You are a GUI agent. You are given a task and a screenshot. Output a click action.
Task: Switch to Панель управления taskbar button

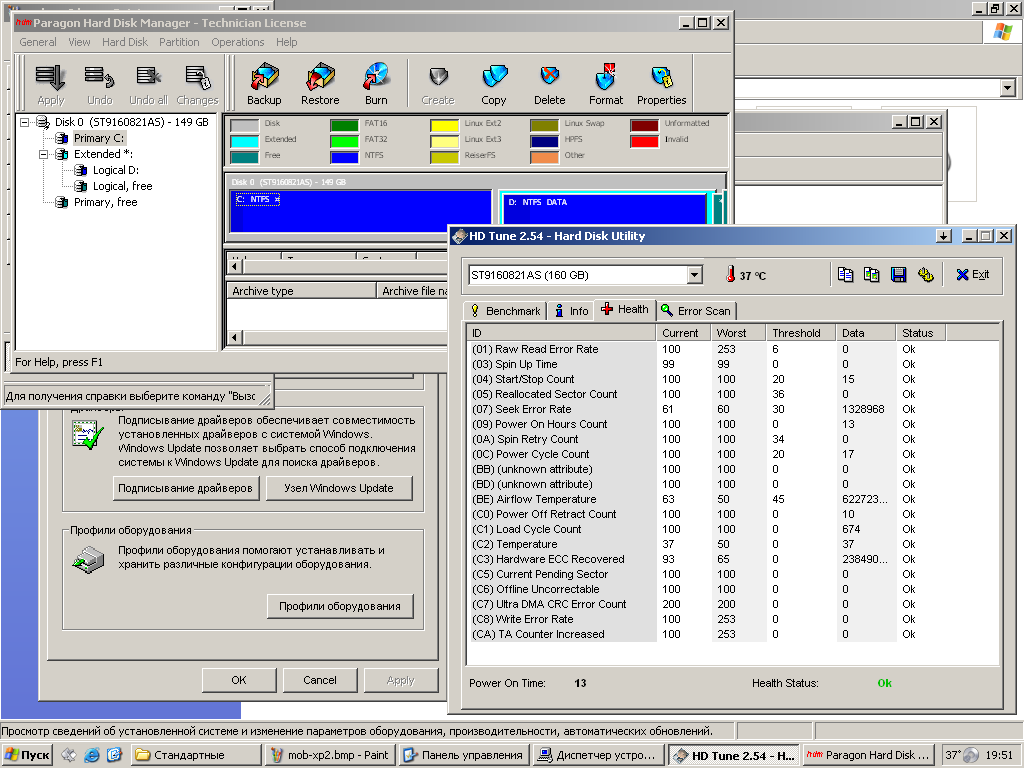click(x=464, y=755)
